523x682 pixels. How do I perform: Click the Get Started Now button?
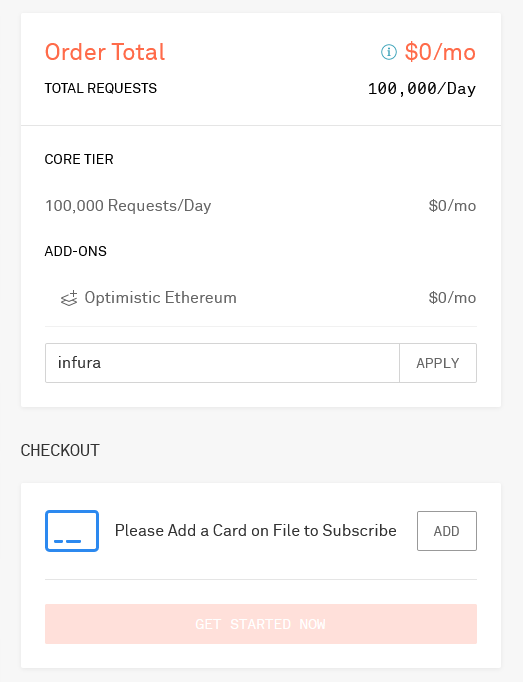(x=261, y=624)
